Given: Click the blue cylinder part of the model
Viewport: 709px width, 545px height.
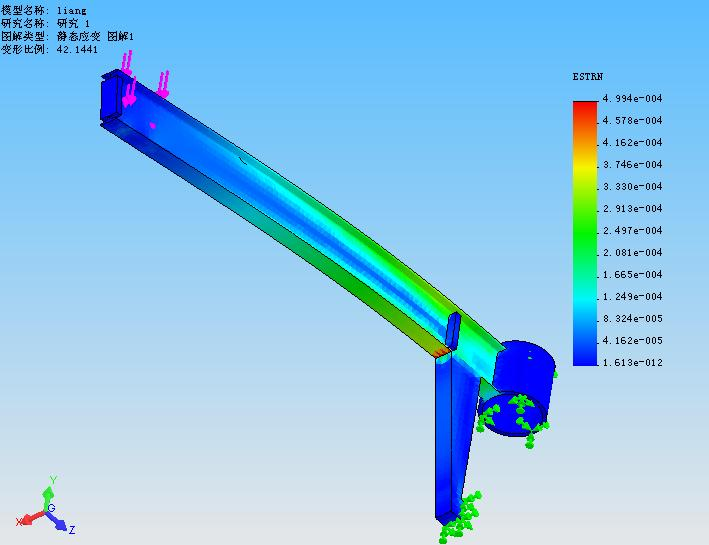Looking at the screenshot, I should coord(525,375).
